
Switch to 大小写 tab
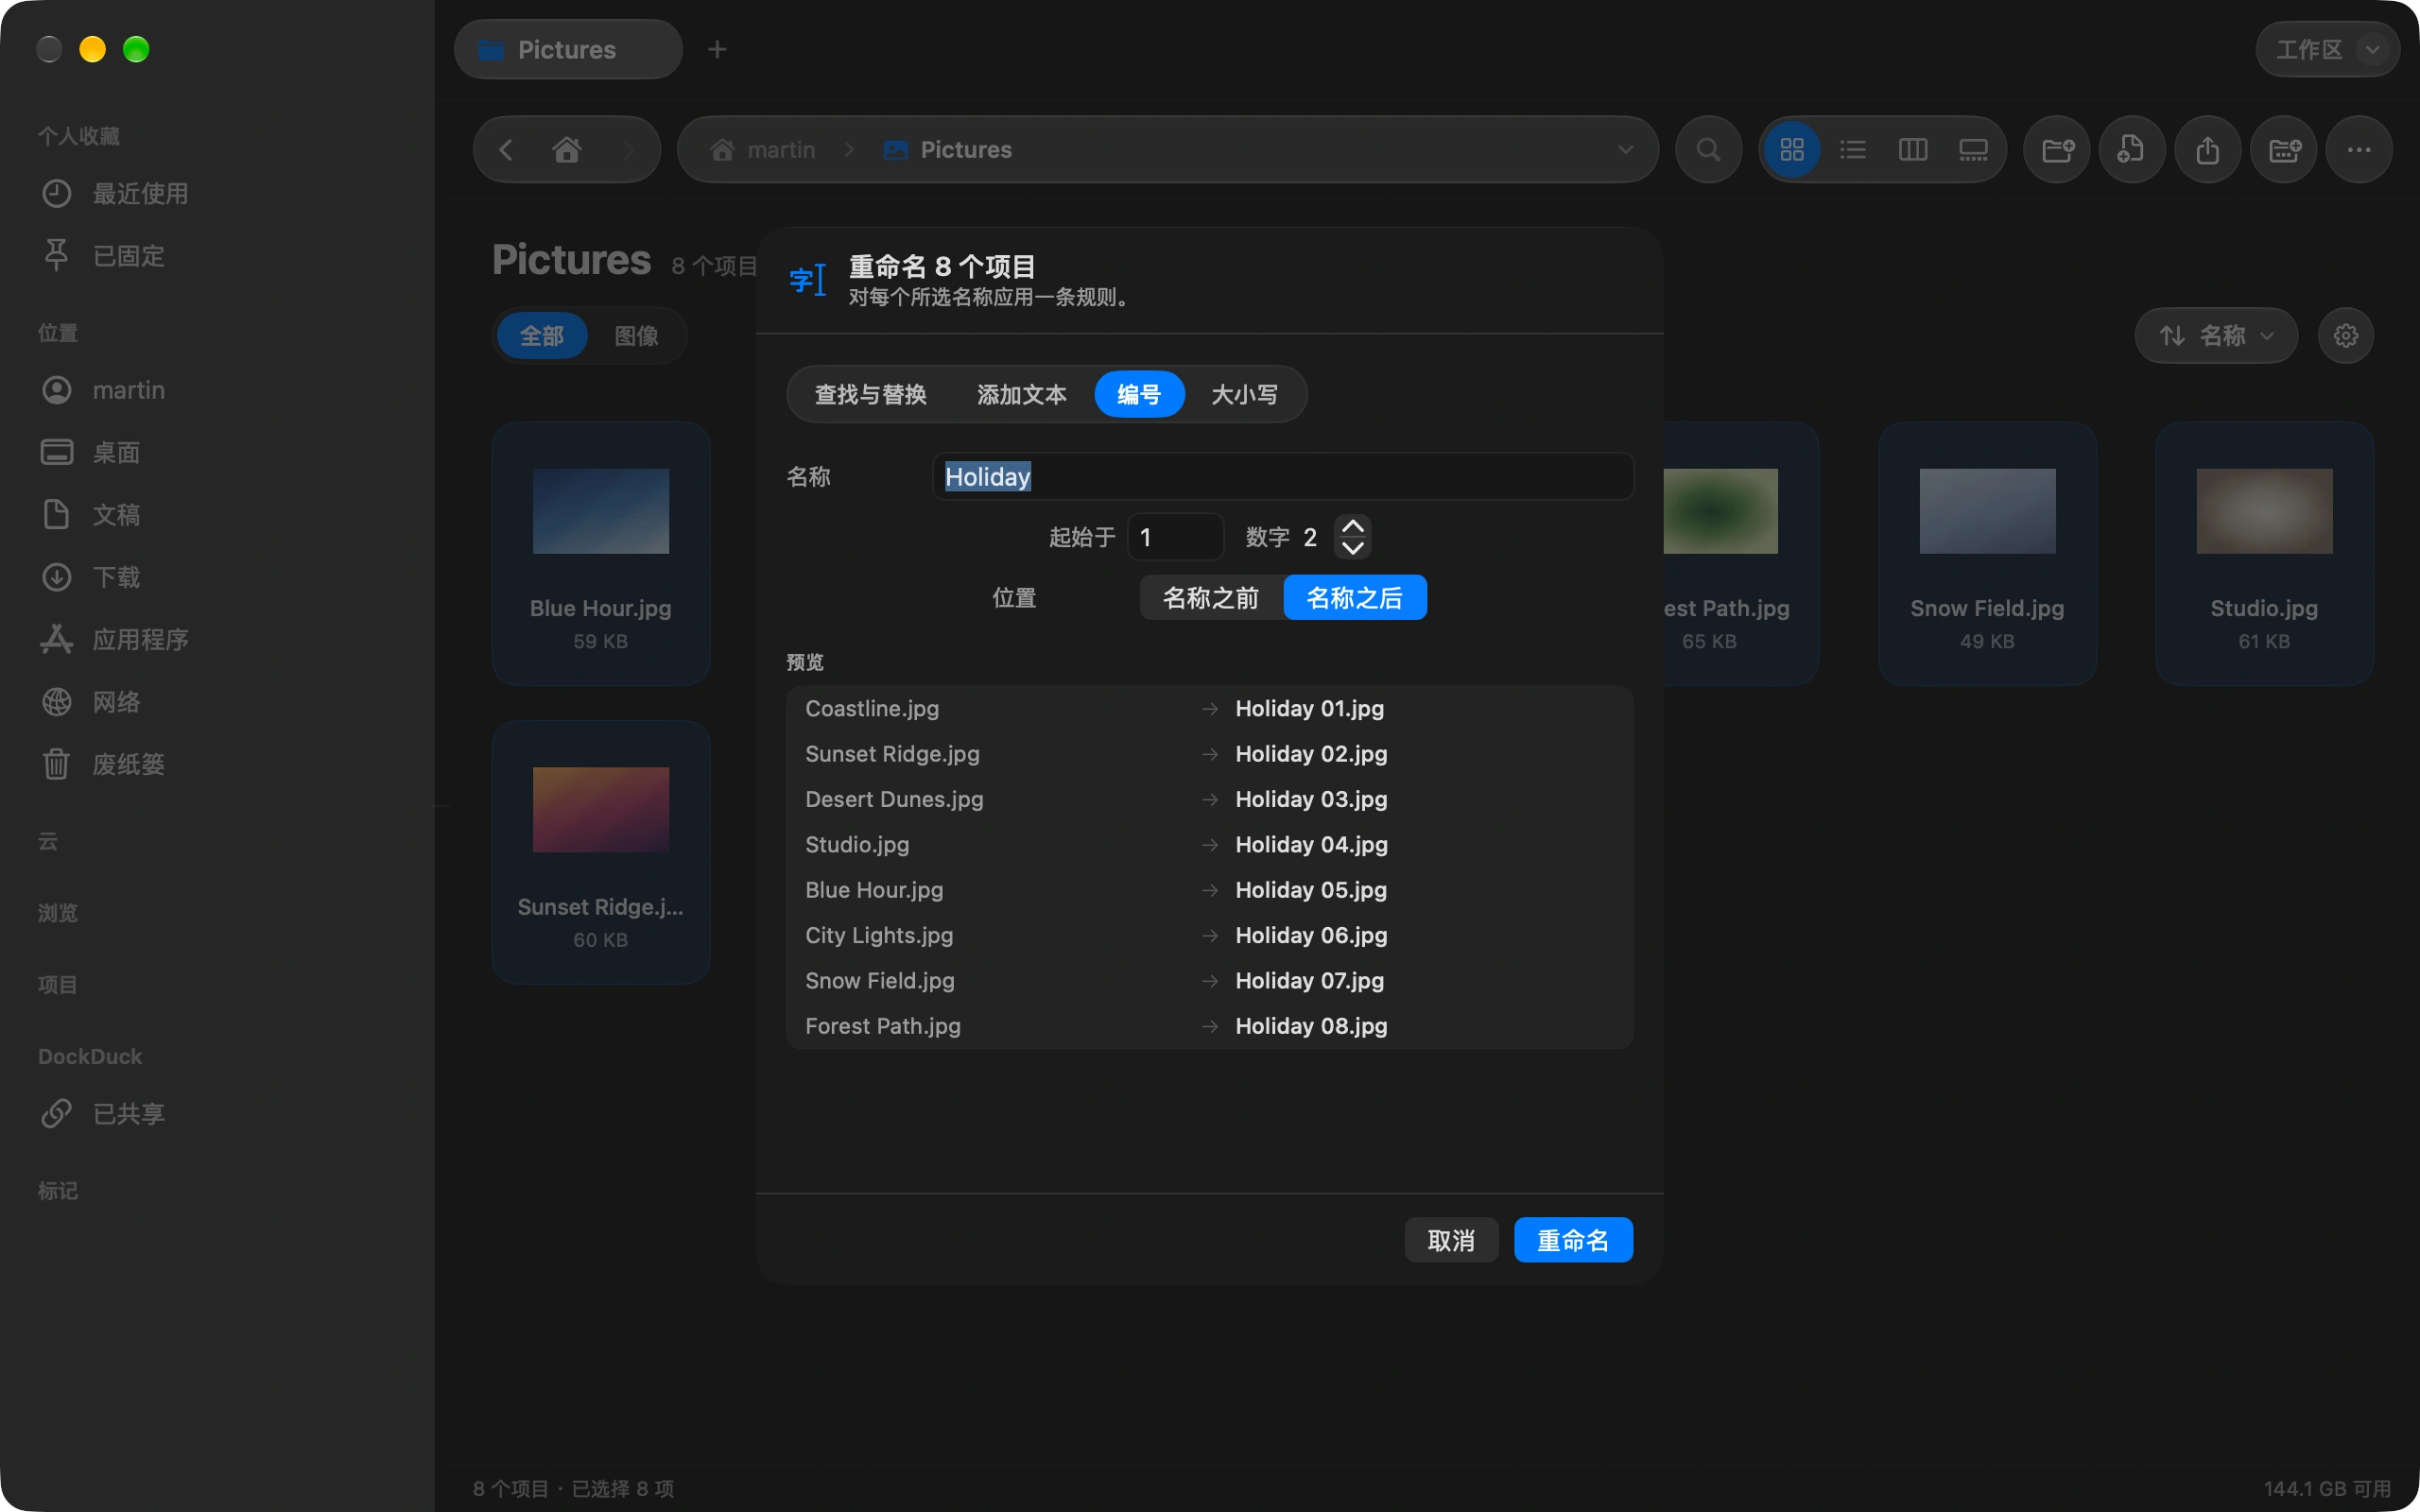(x=1244, y=395)
